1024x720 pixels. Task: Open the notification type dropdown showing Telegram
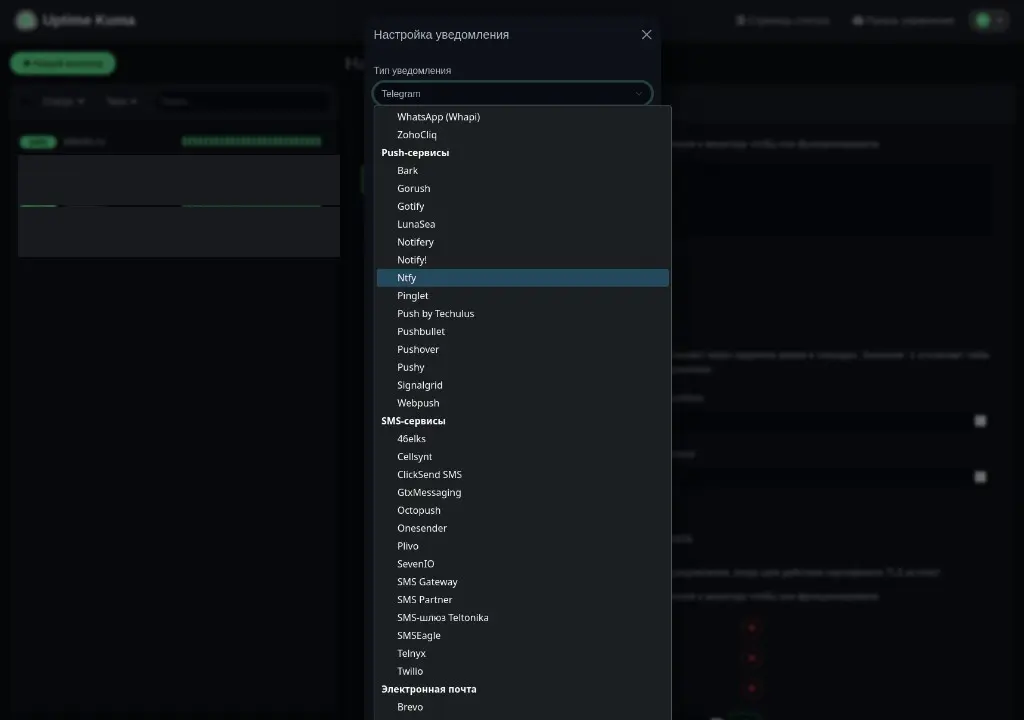pyautogui.click(x=513, y=93)
